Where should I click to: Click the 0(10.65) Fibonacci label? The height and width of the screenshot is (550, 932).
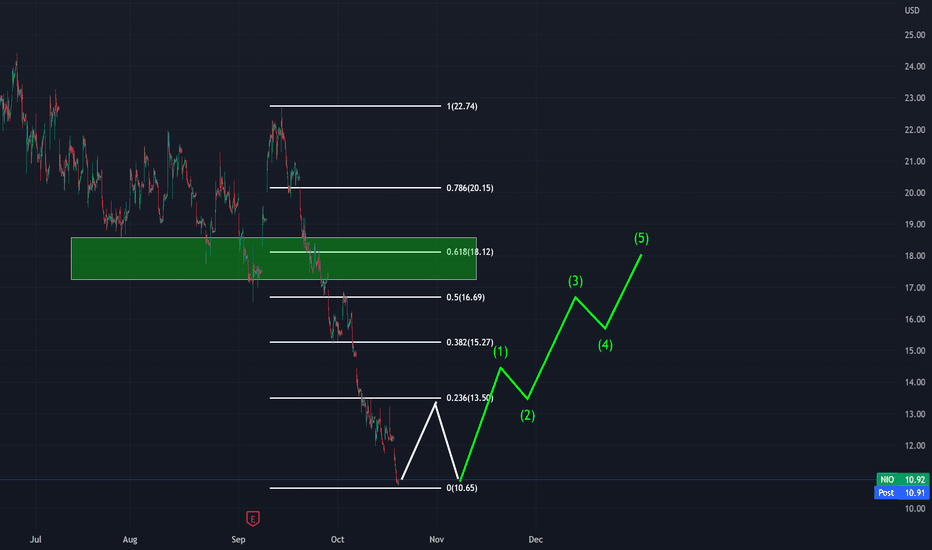pos(462,488)
